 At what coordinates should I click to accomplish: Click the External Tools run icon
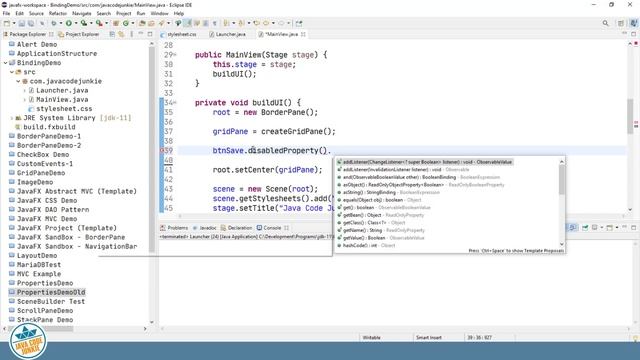click(x=99, y=23)
